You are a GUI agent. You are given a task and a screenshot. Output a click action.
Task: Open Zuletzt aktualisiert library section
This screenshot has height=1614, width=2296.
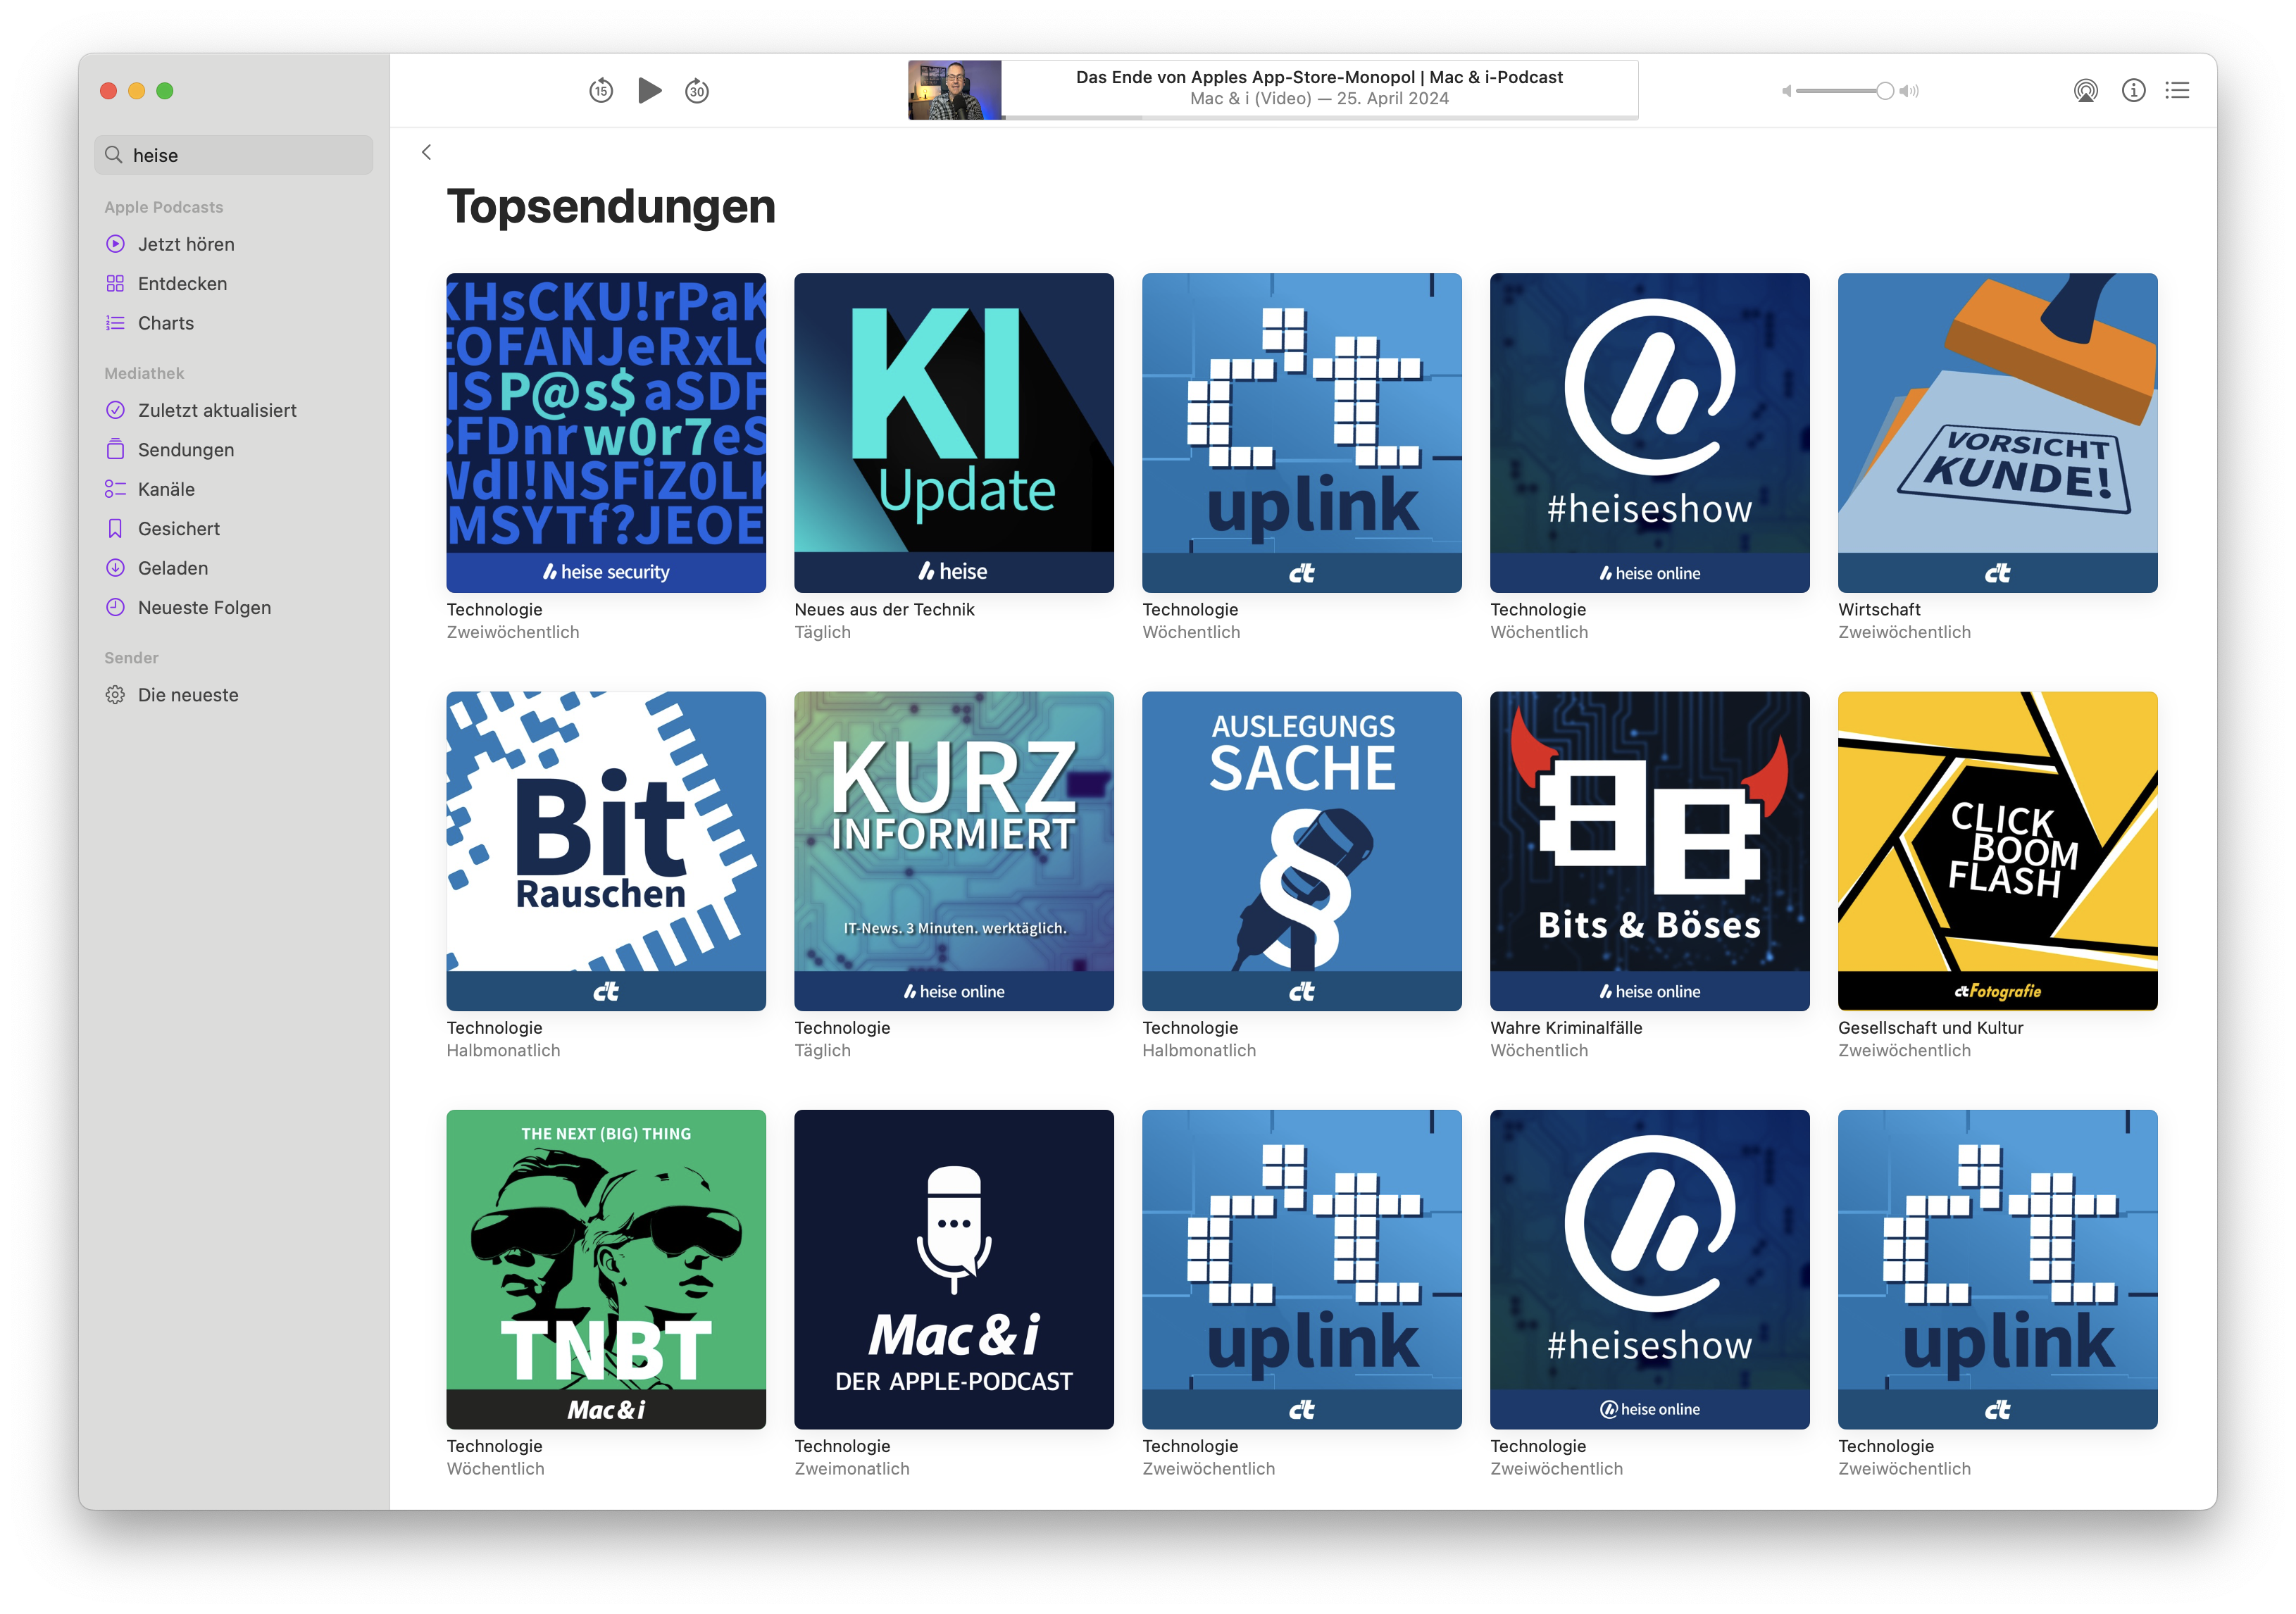(x=217, y=410)
